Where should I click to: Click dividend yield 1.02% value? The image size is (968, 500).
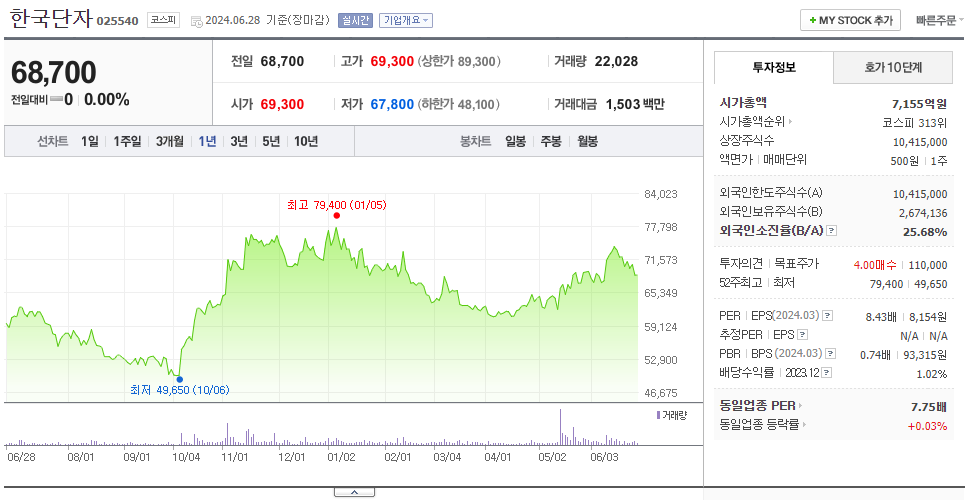click(x=932, y=374)
